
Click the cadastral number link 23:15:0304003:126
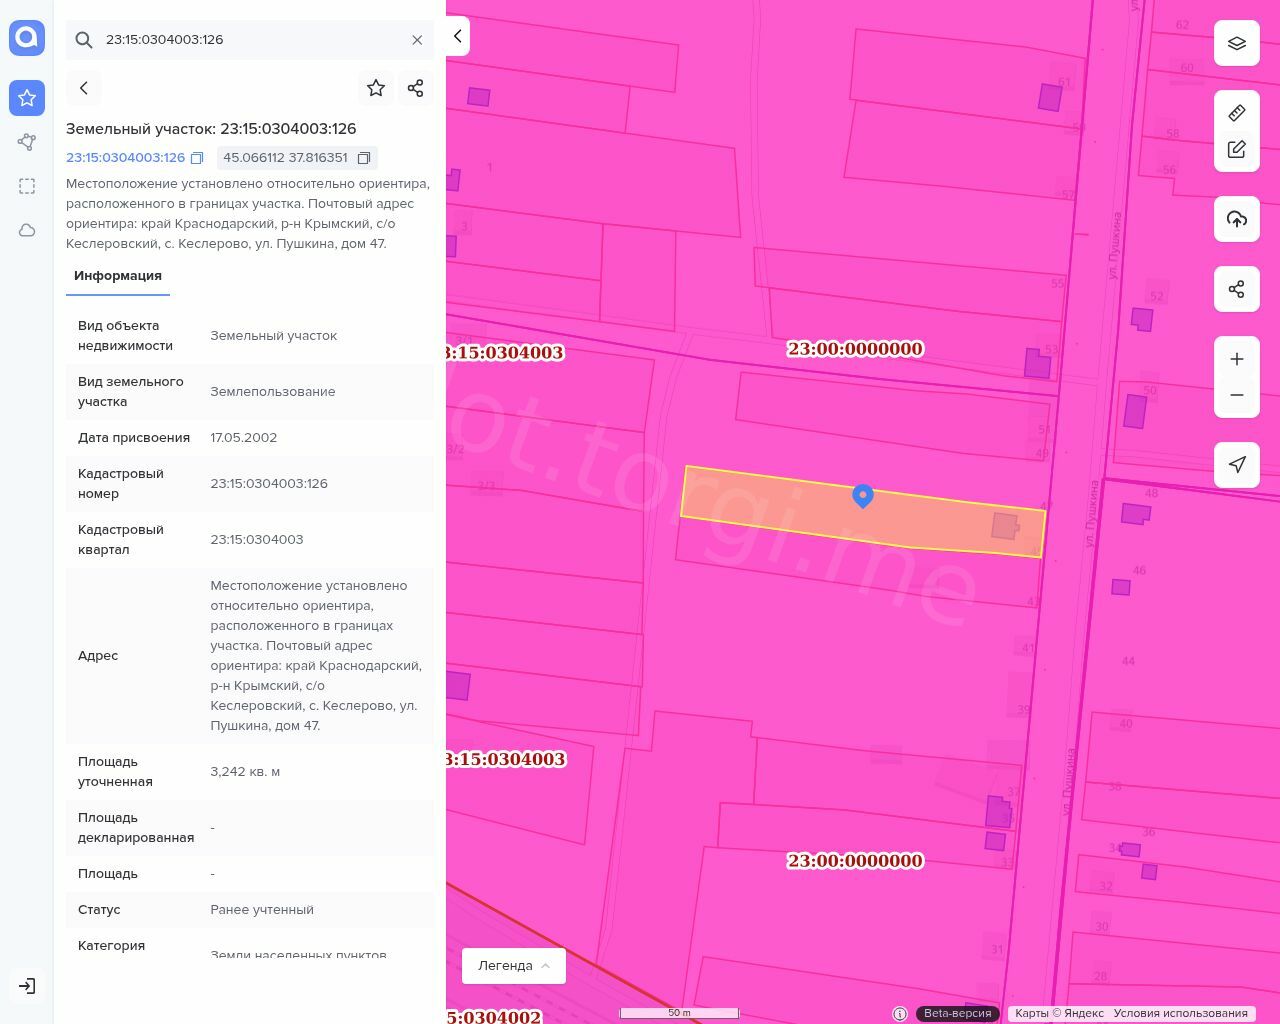click(x=125, y=158)
